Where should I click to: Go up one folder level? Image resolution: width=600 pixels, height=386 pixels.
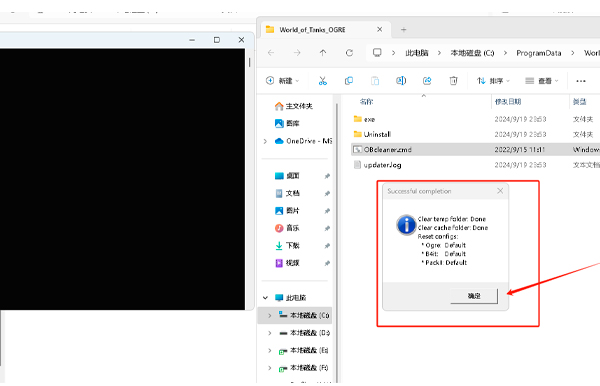tap(323, 53)
